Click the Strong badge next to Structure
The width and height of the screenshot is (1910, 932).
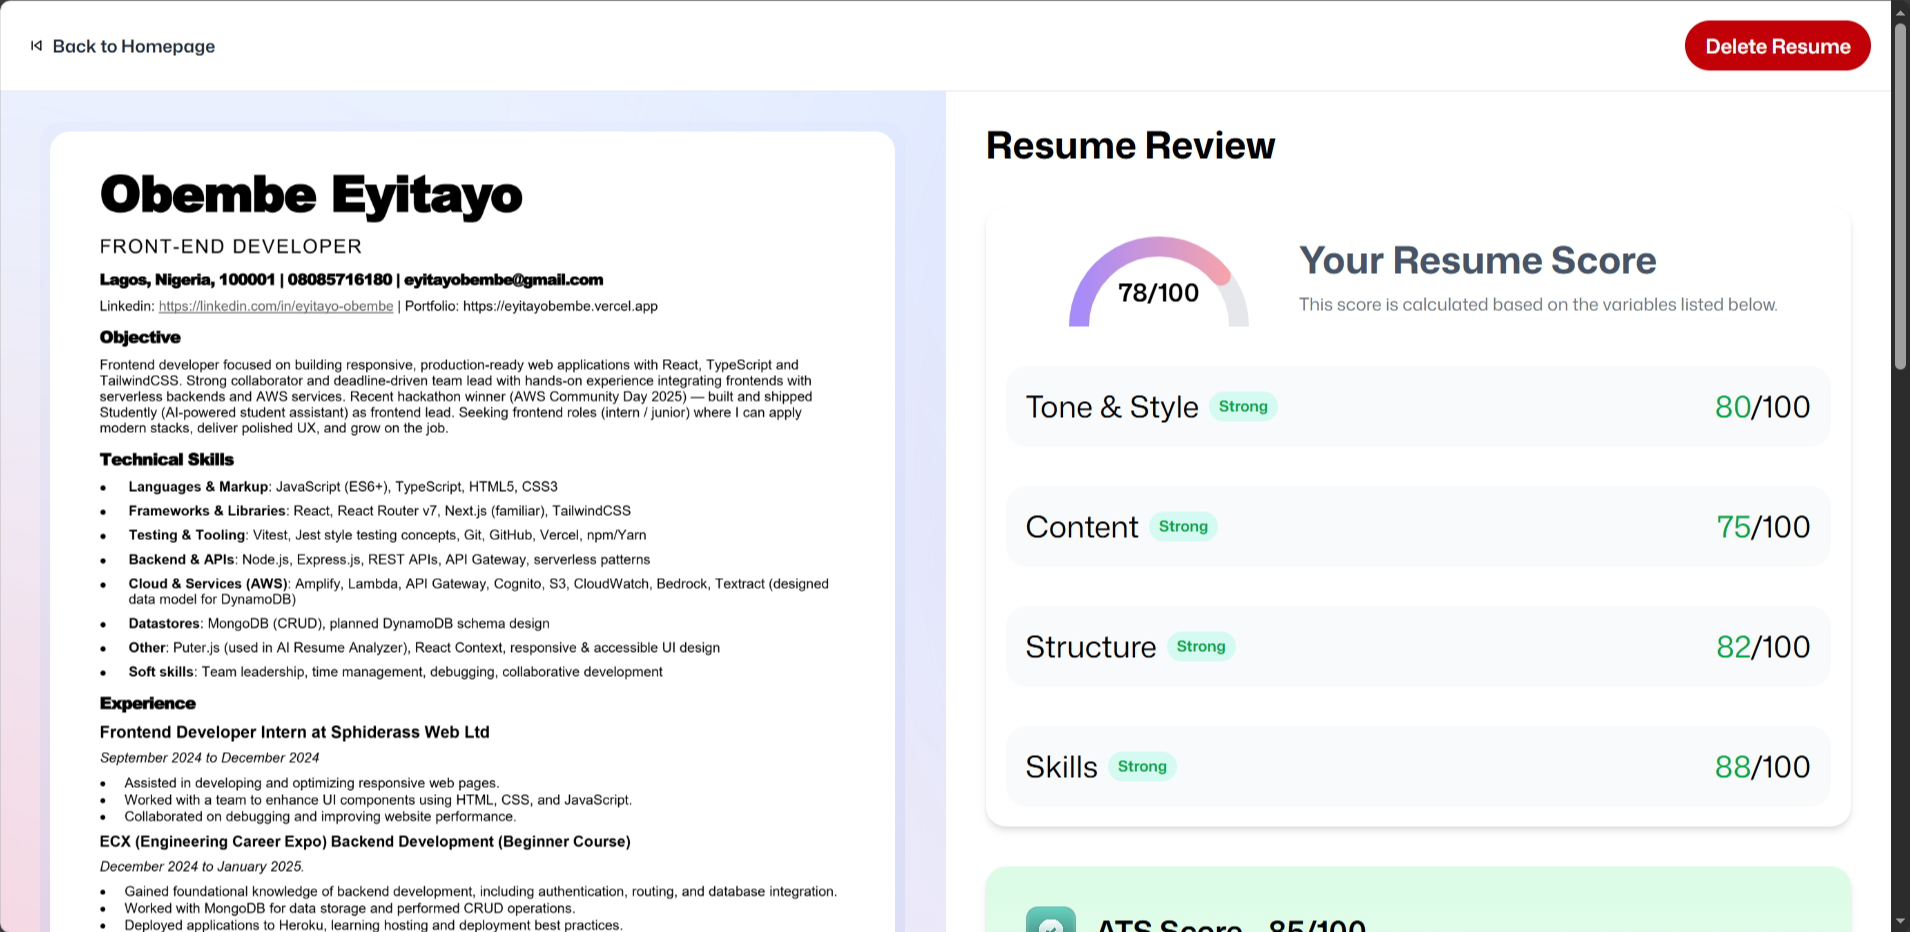tap(1201, 647)
